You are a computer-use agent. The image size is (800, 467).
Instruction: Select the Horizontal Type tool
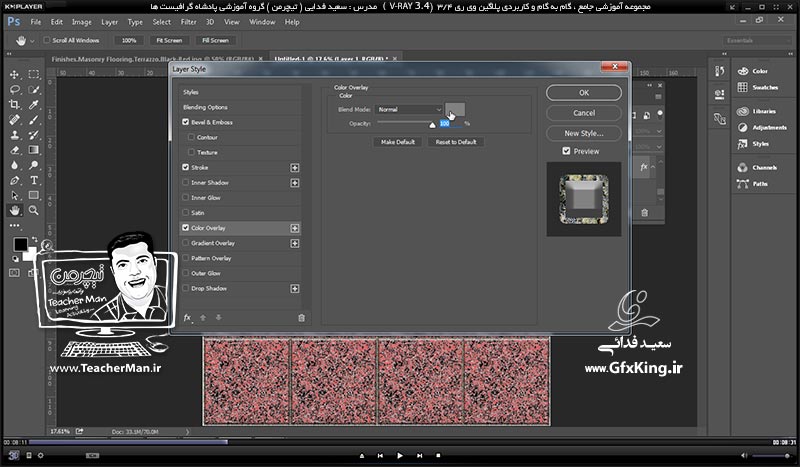click(x=34, y=180)
